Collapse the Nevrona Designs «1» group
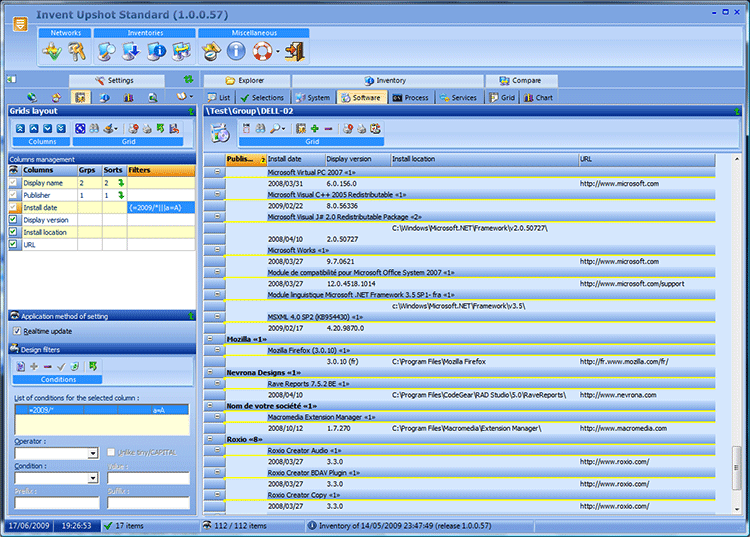 tap(210, 372)
